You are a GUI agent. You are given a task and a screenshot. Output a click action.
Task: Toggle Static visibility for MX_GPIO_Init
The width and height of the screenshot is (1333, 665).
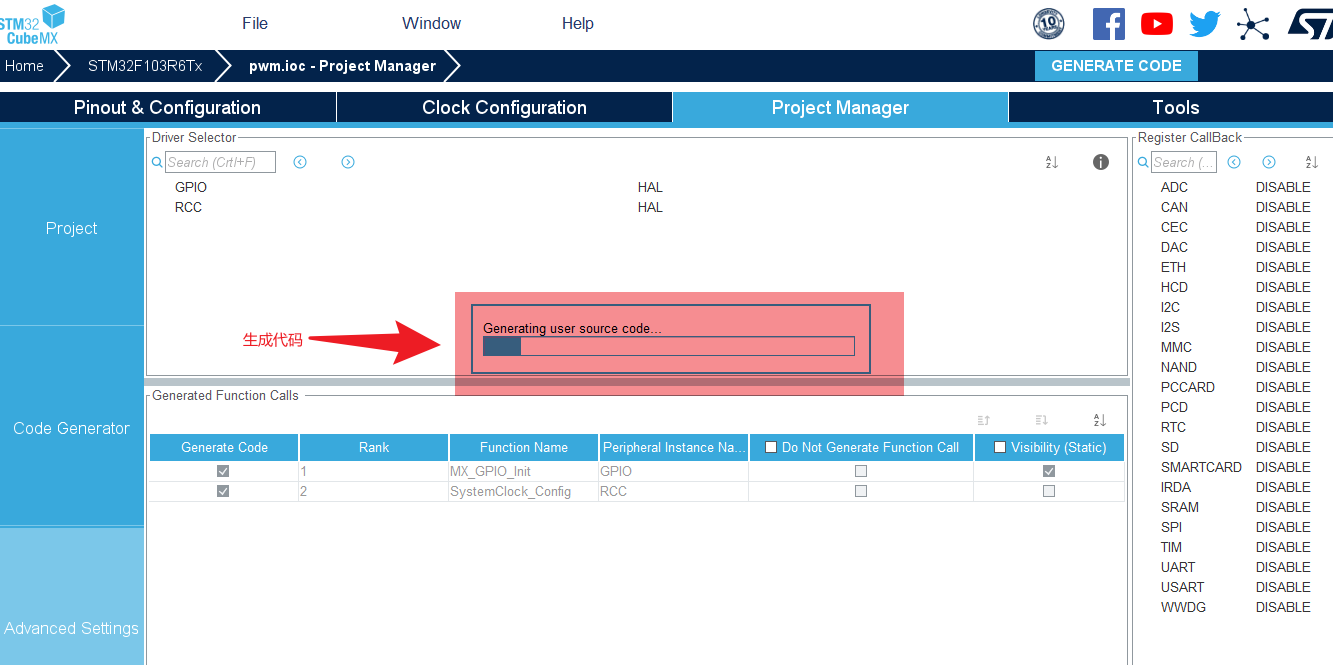[x=1049, y=471]
